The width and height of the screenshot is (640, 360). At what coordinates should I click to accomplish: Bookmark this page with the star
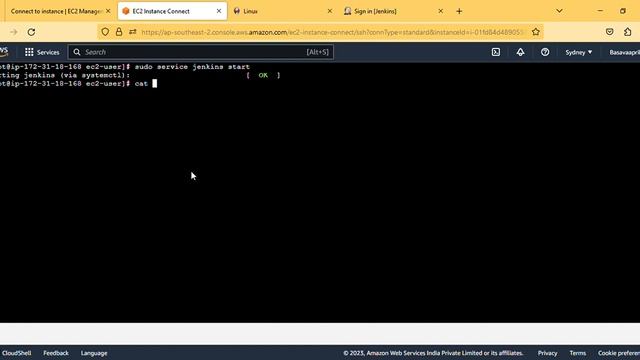click(536, 32)
